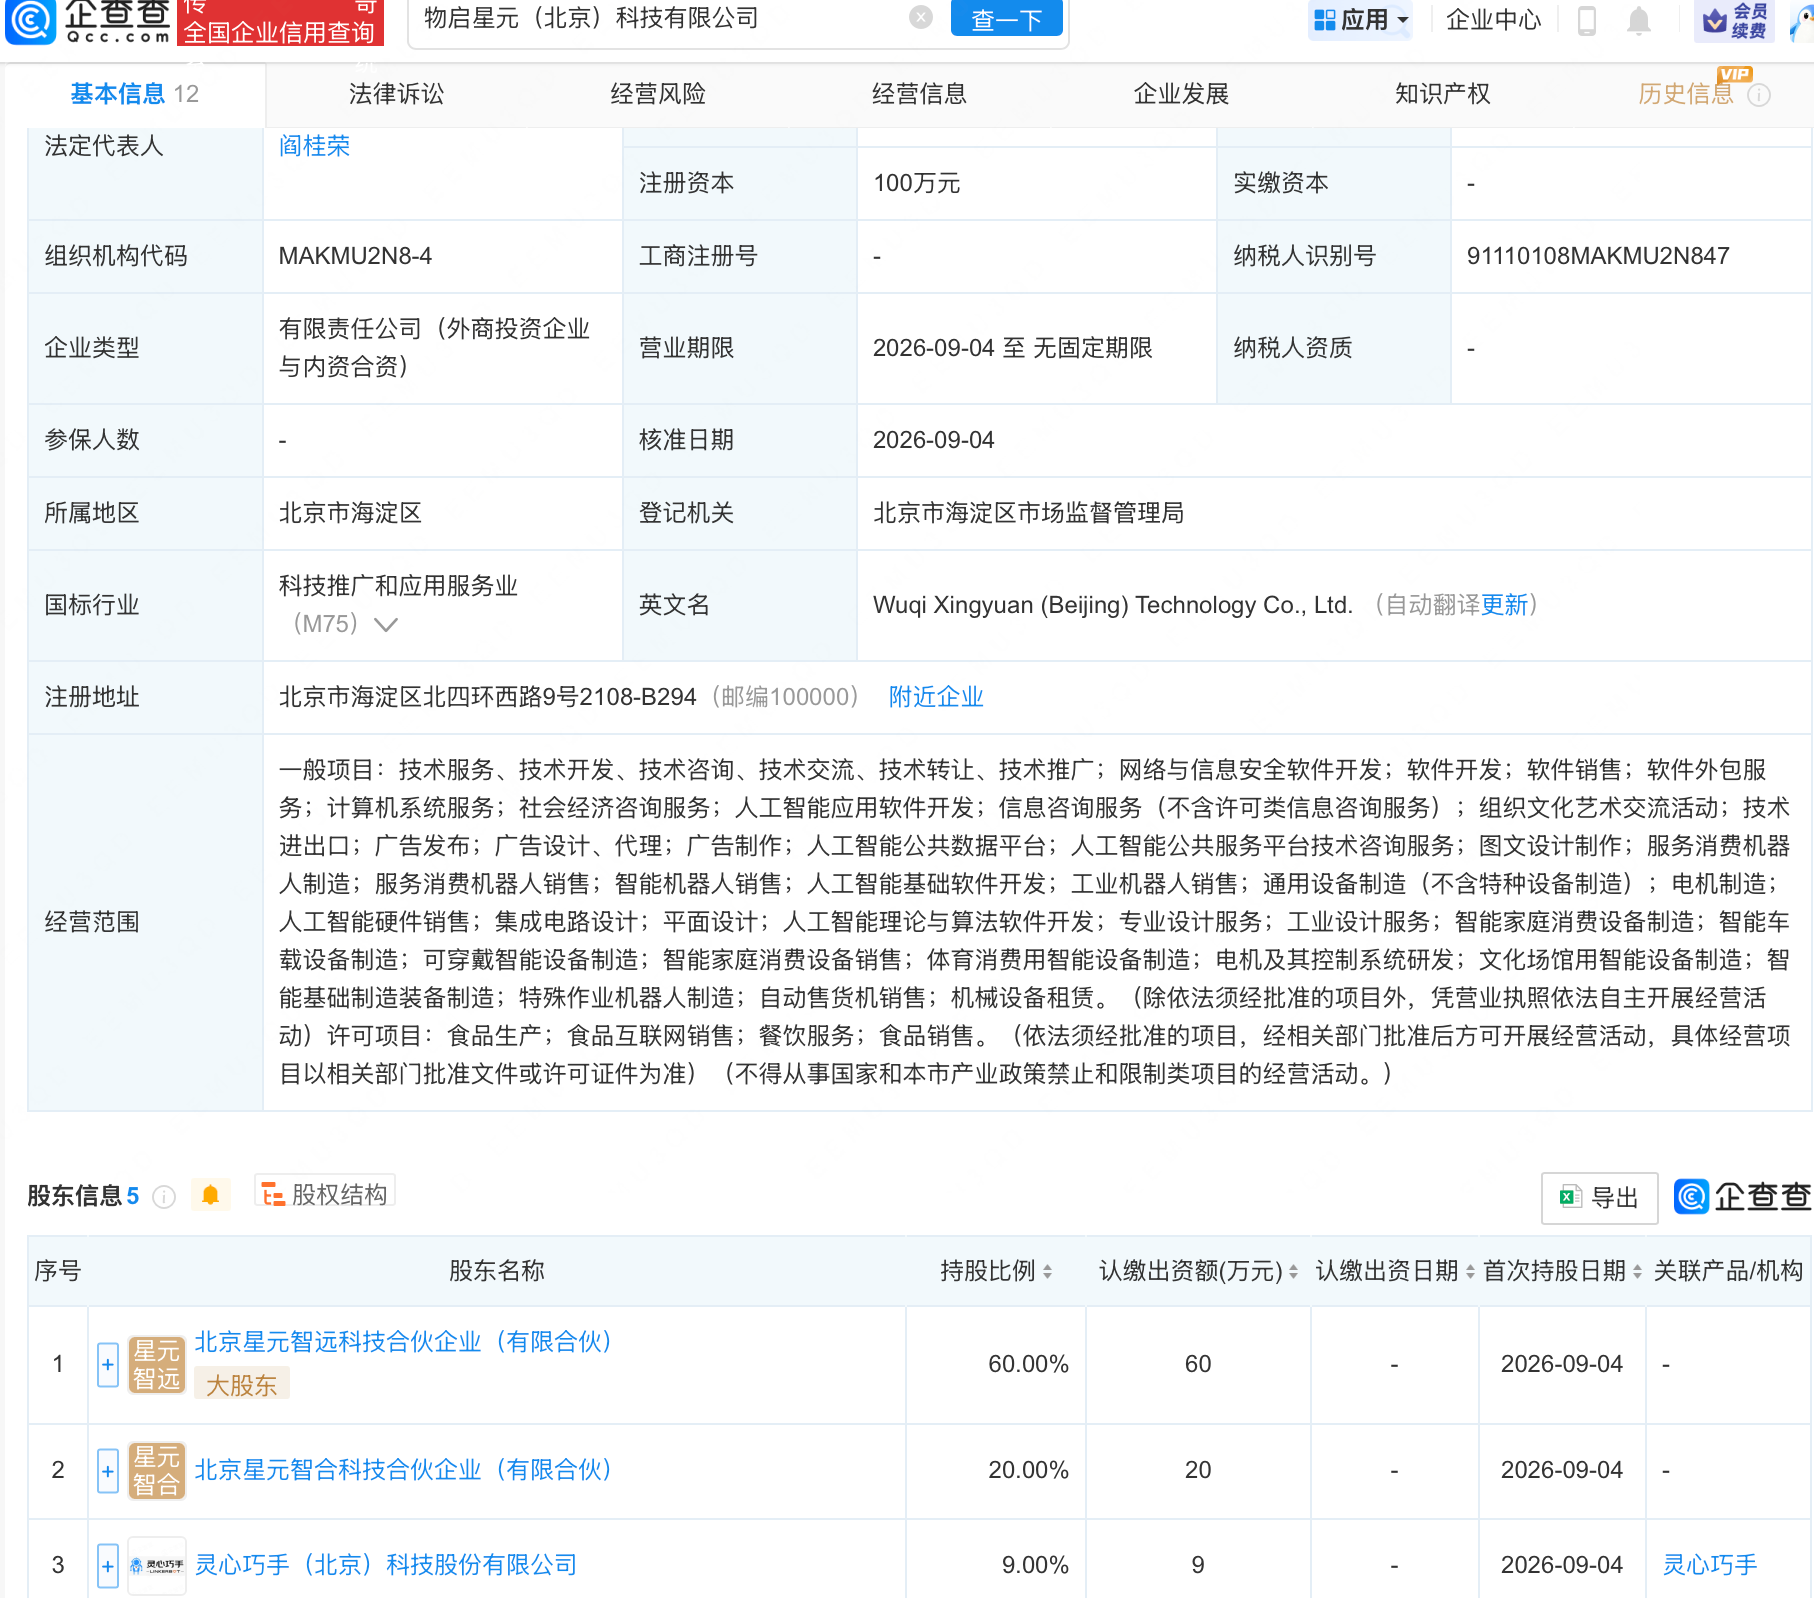The width and height of the screenshot is (1814, 1598).
Task: Click the VIP membership renewal crown icon
Action: pos(1735,20)
